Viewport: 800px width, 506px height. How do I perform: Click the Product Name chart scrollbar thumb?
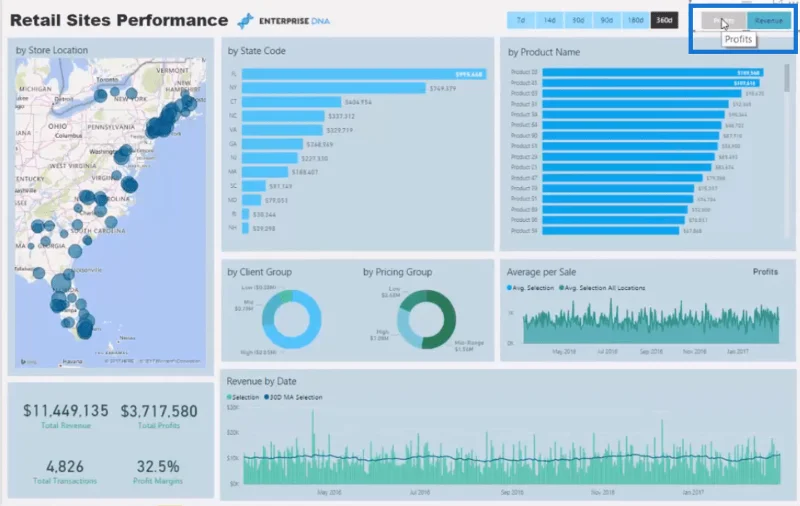click(x=787, y=78)
